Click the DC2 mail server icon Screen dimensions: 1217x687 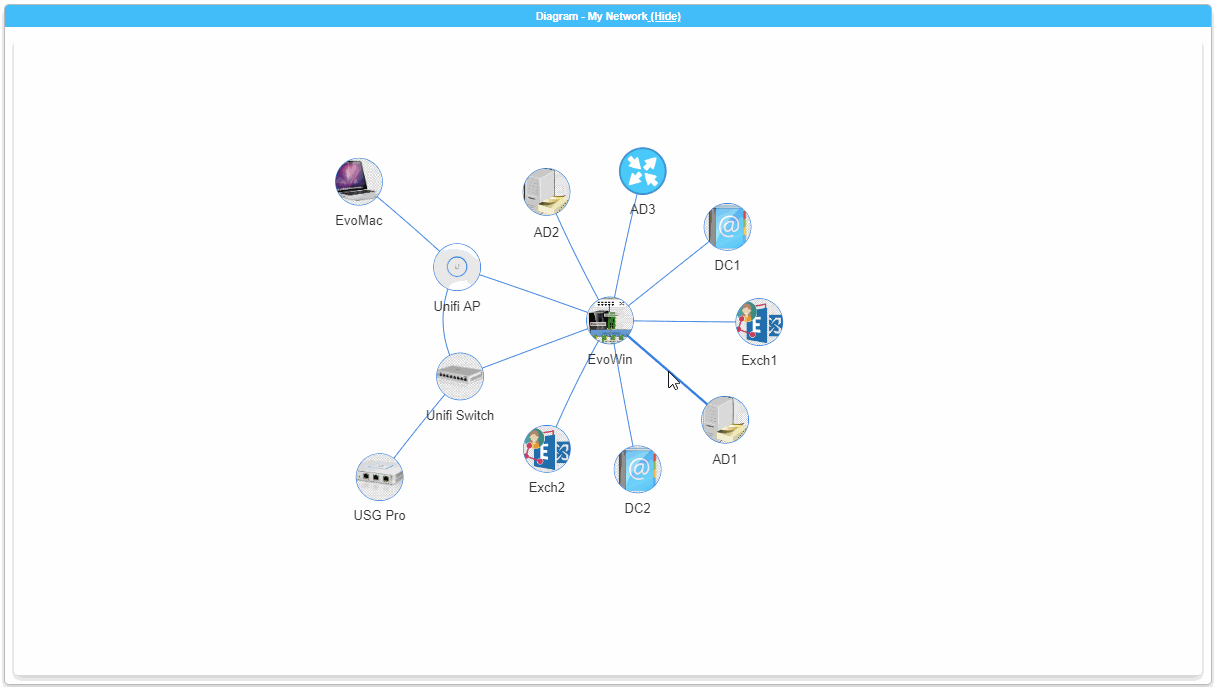click(637, 468)
